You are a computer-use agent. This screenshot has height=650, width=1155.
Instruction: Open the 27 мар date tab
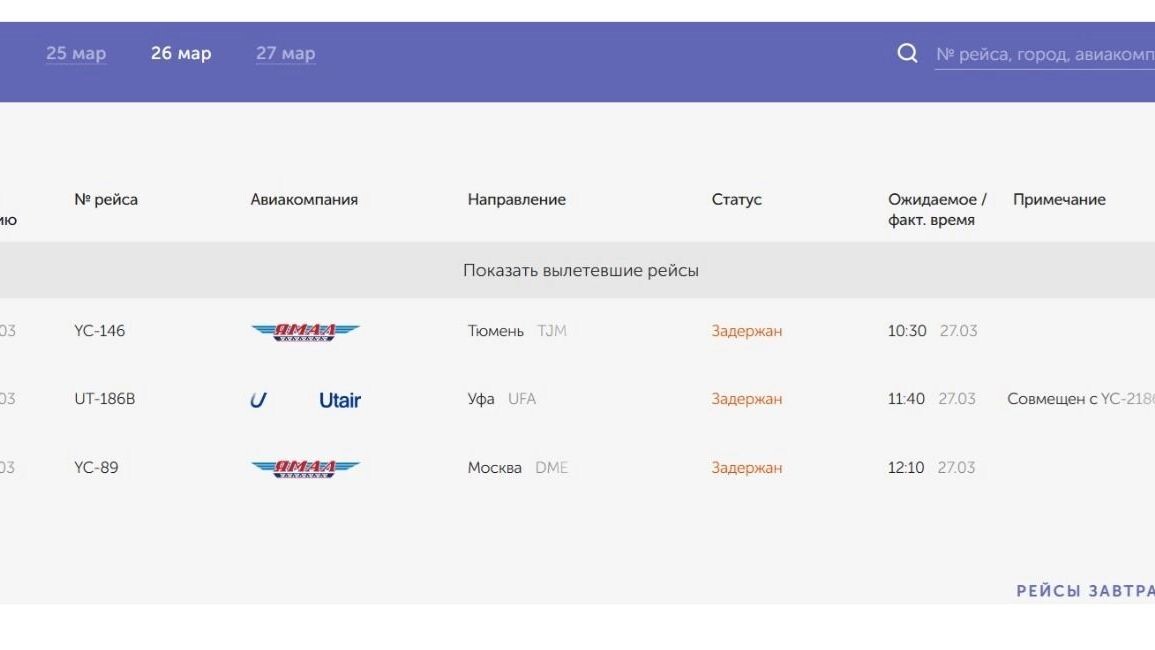(x=285, y=54)
